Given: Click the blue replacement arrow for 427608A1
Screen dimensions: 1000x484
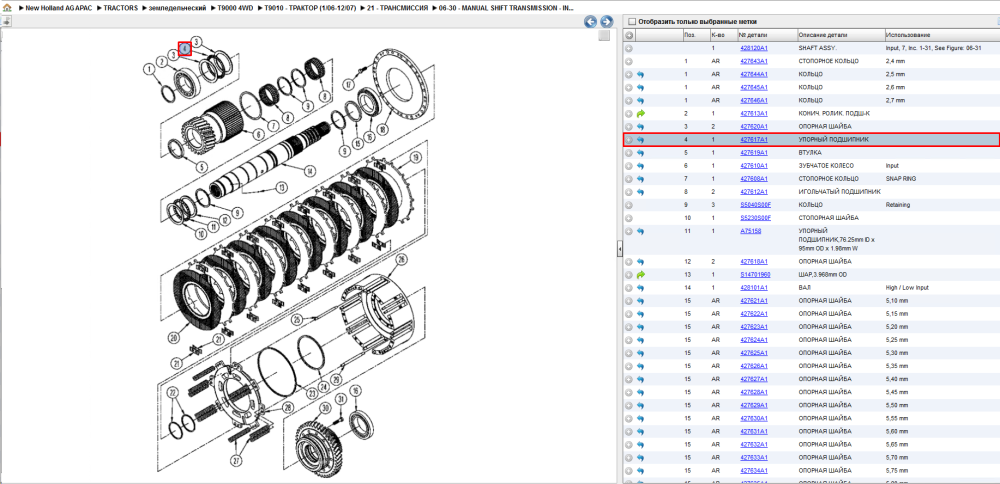Looking at the screenshot, I should coord(640,179).
